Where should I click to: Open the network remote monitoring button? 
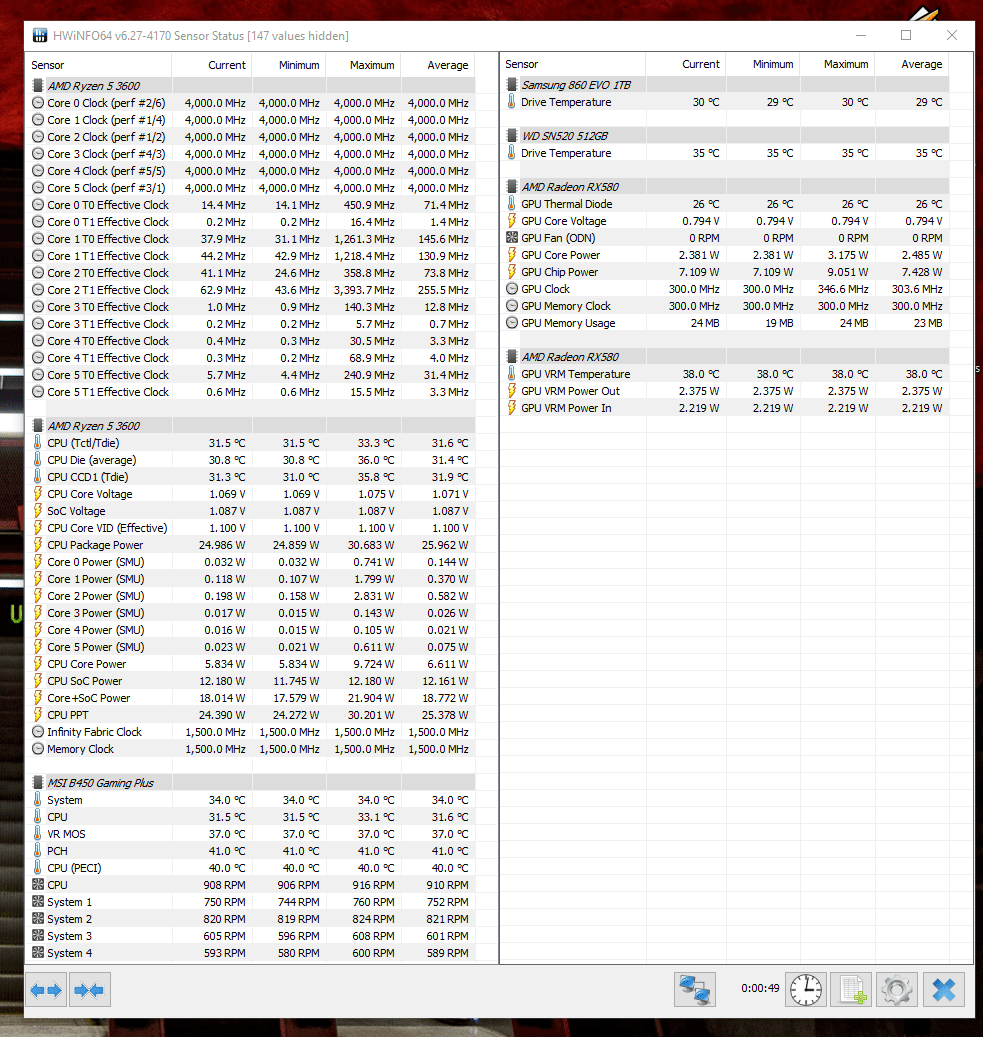(695, 989)
